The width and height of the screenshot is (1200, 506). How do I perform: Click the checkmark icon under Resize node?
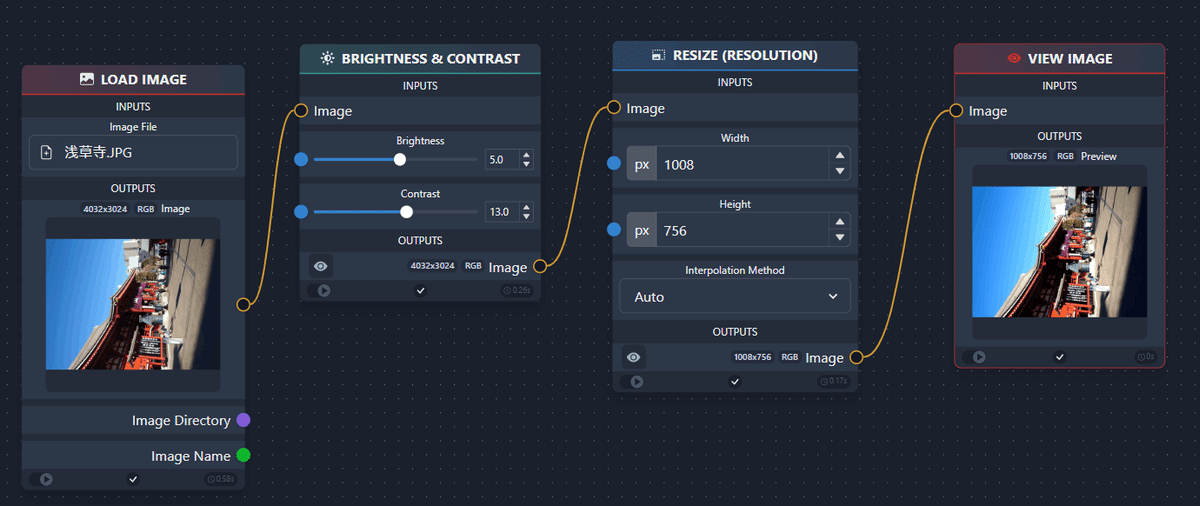click(x=735, y=381)
